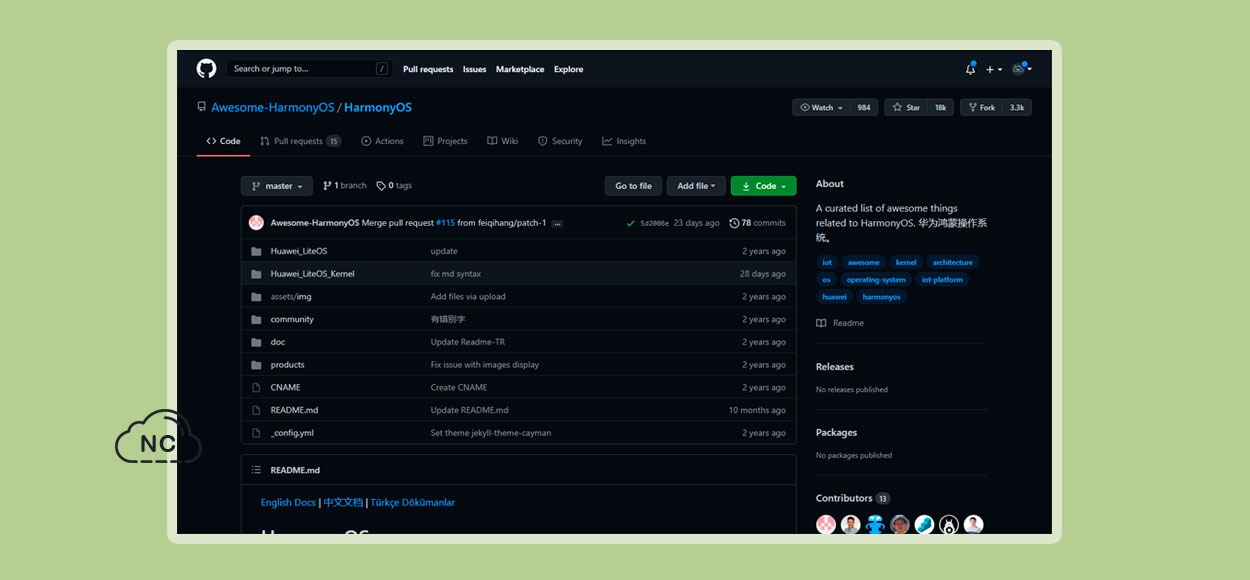Open the master branch dropdown
This screenshot has height=580, width=1250.
coord(277,186)
